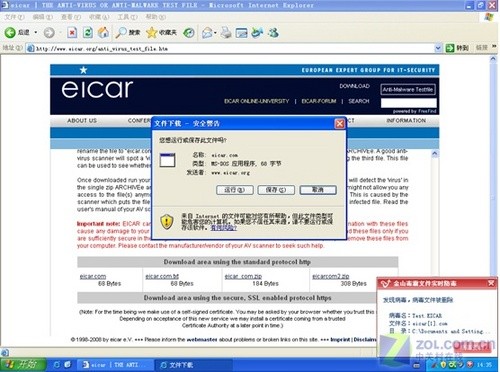The height and width of the screenshot is (372, 500).
Task: Click the file icon in download dialog
Action: tap(167, 160)
